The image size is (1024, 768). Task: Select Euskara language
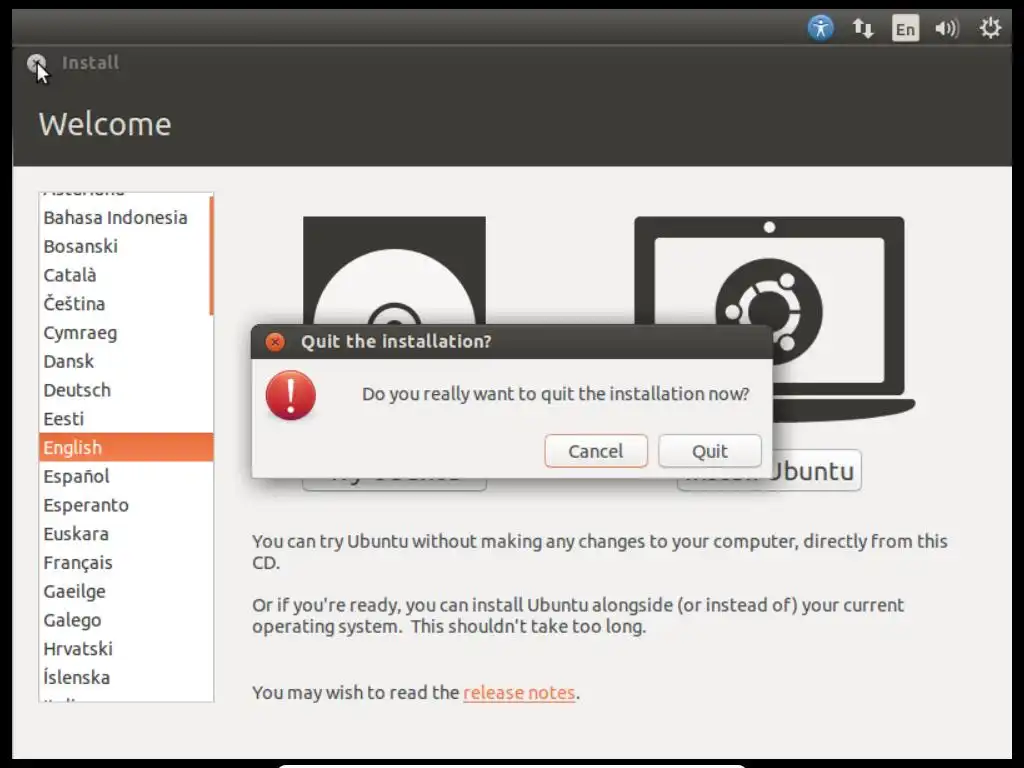126,534
